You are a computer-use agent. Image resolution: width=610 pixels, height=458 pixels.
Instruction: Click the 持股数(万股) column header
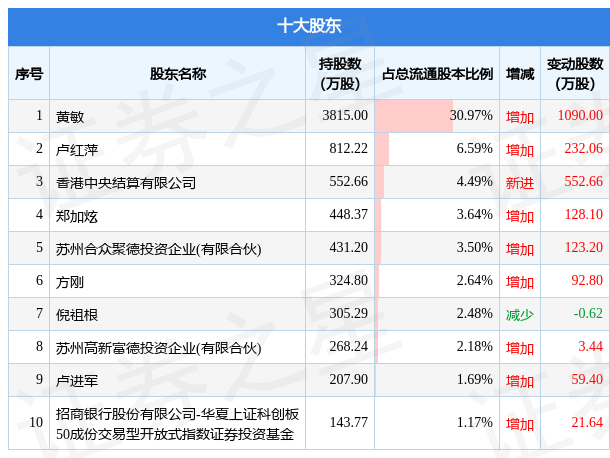(x=340, y=73)
